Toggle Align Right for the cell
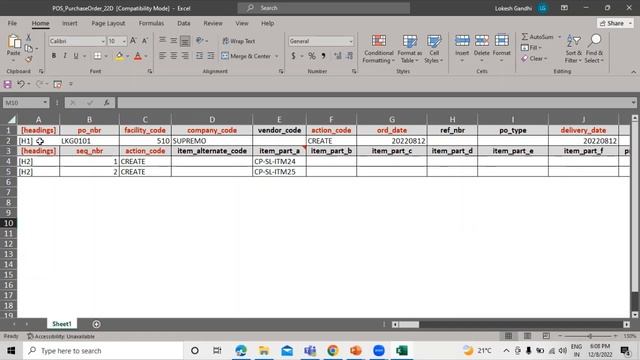 click(x=185, y=56)
